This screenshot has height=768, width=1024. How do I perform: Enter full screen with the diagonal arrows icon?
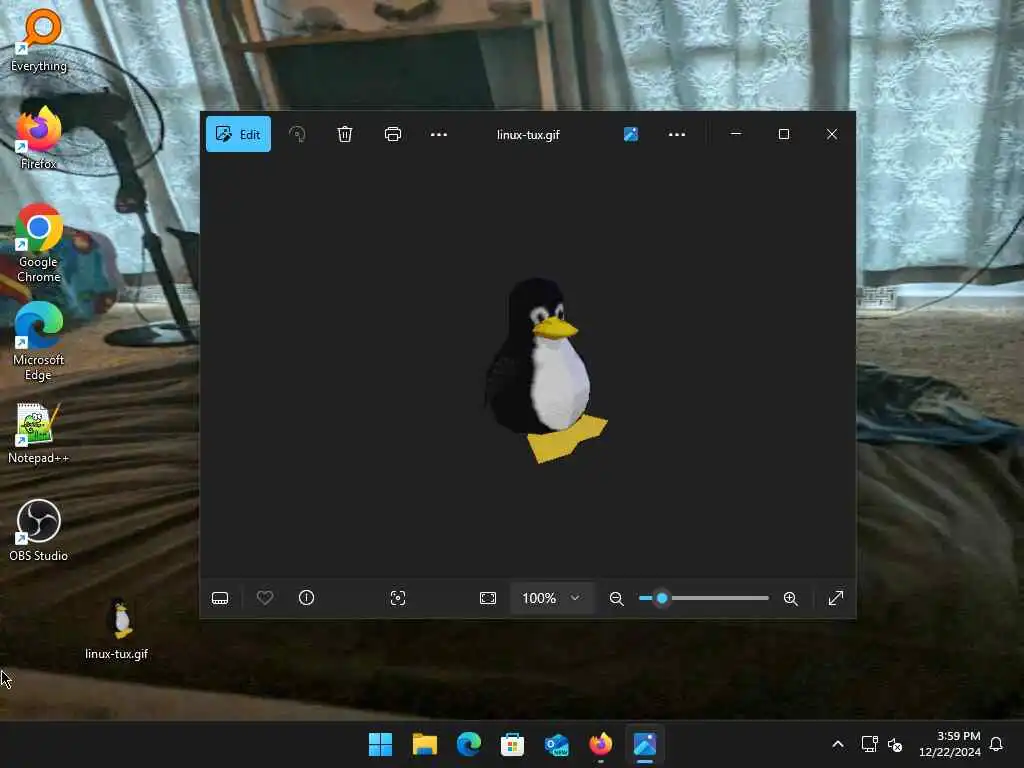tap(836, 598)
